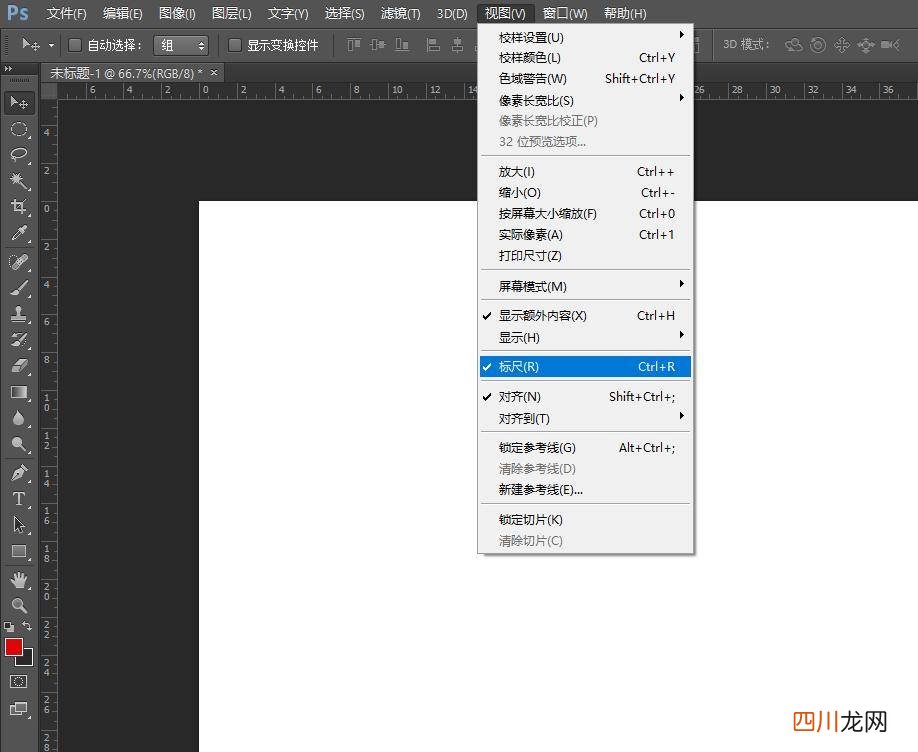Select the Eraser tool
The height and width of the screenshot is (752, 918).
tap(19, 366)
